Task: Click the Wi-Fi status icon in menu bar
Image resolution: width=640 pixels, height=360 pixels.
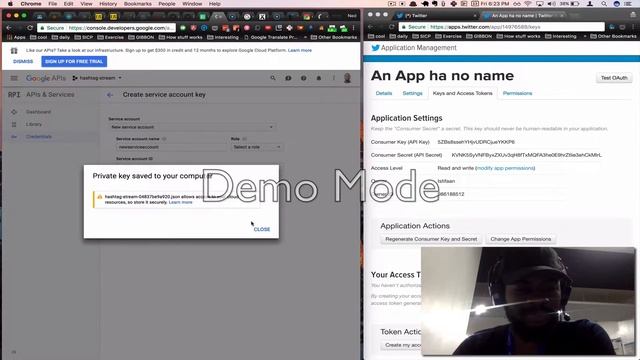Action: pos(528,4)
